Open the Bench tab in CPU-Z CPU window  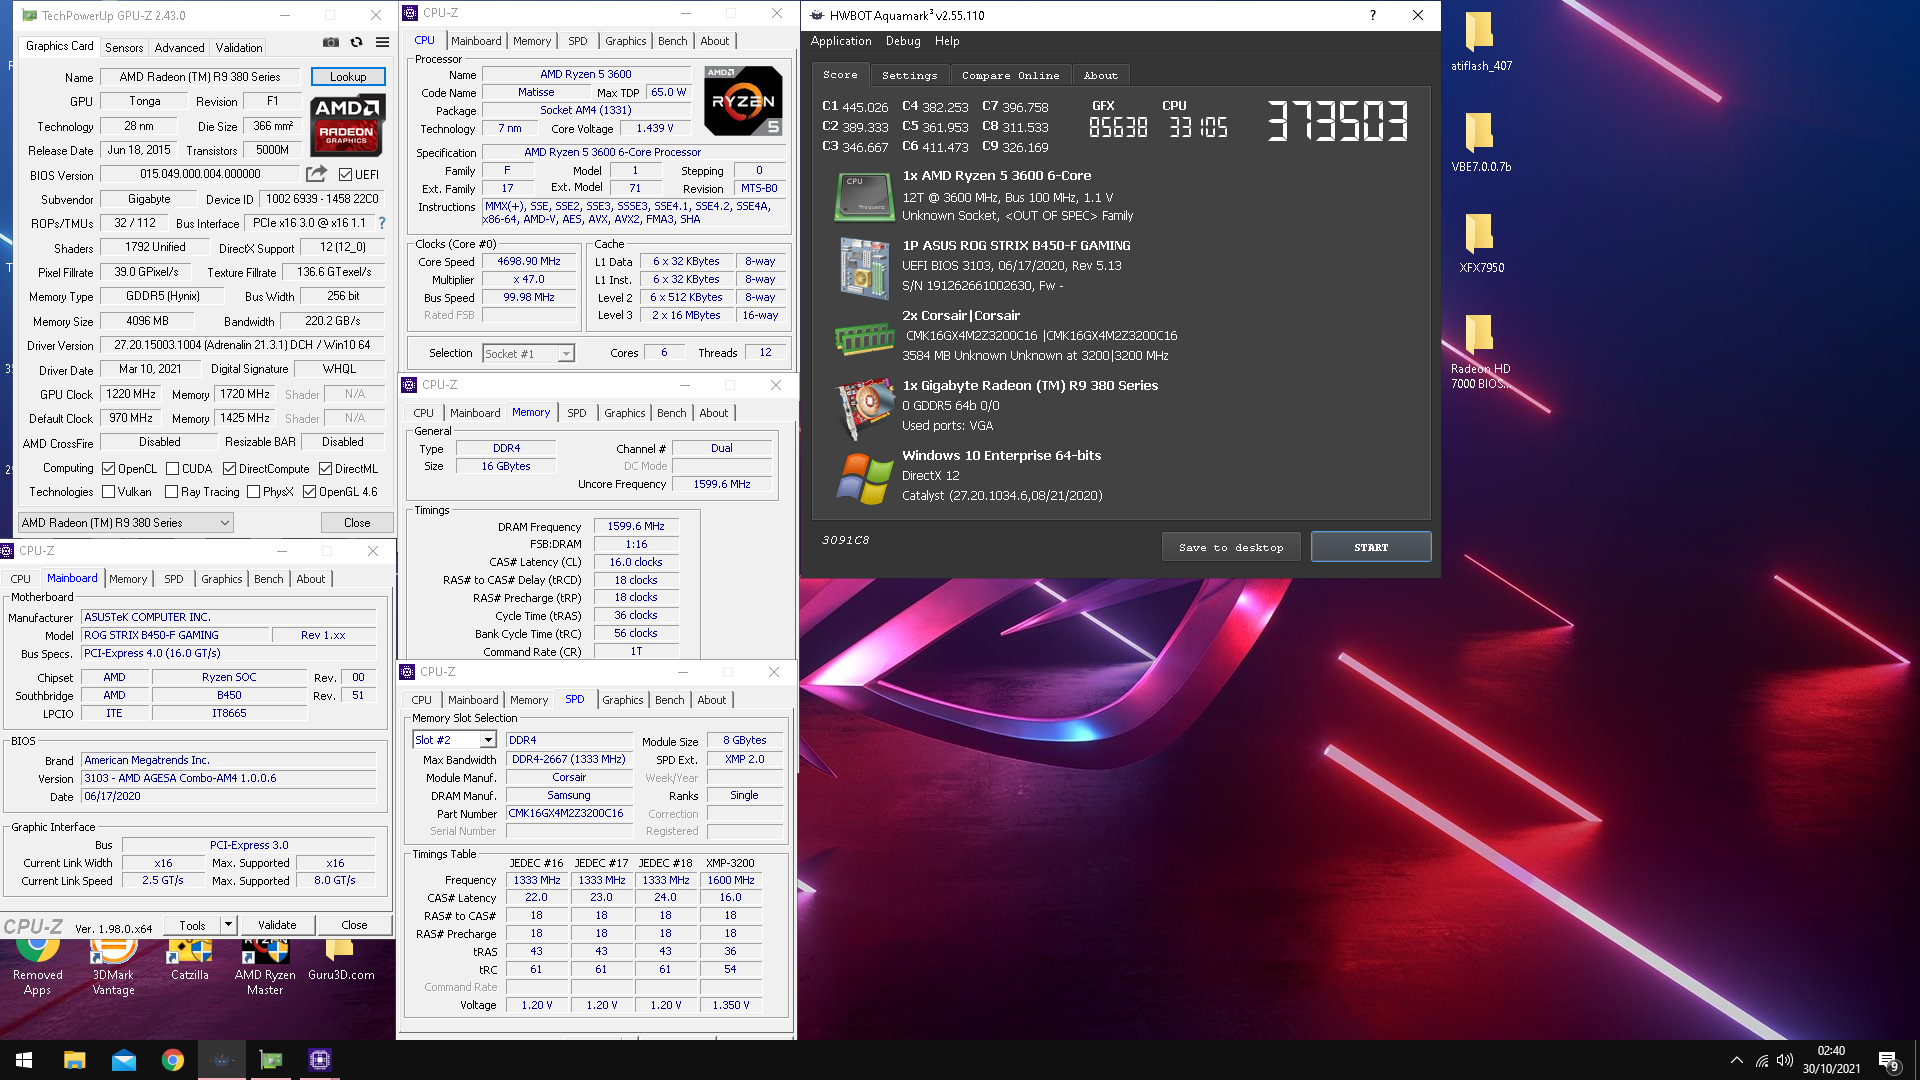pyautogui.click(x=672, y=41)
